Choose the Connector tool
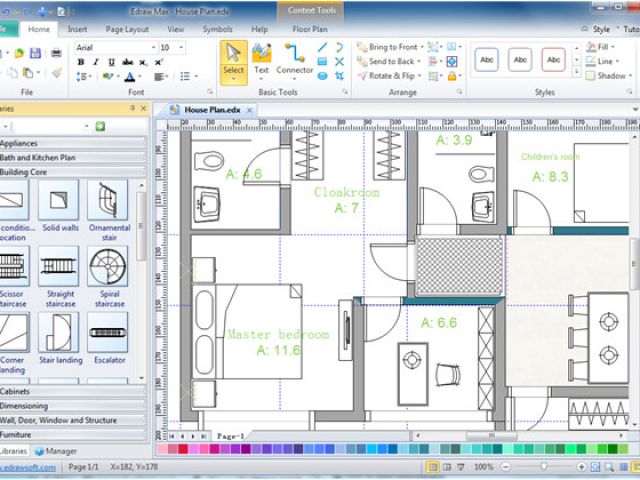The image size is (640, 480). tap(295, 59)
